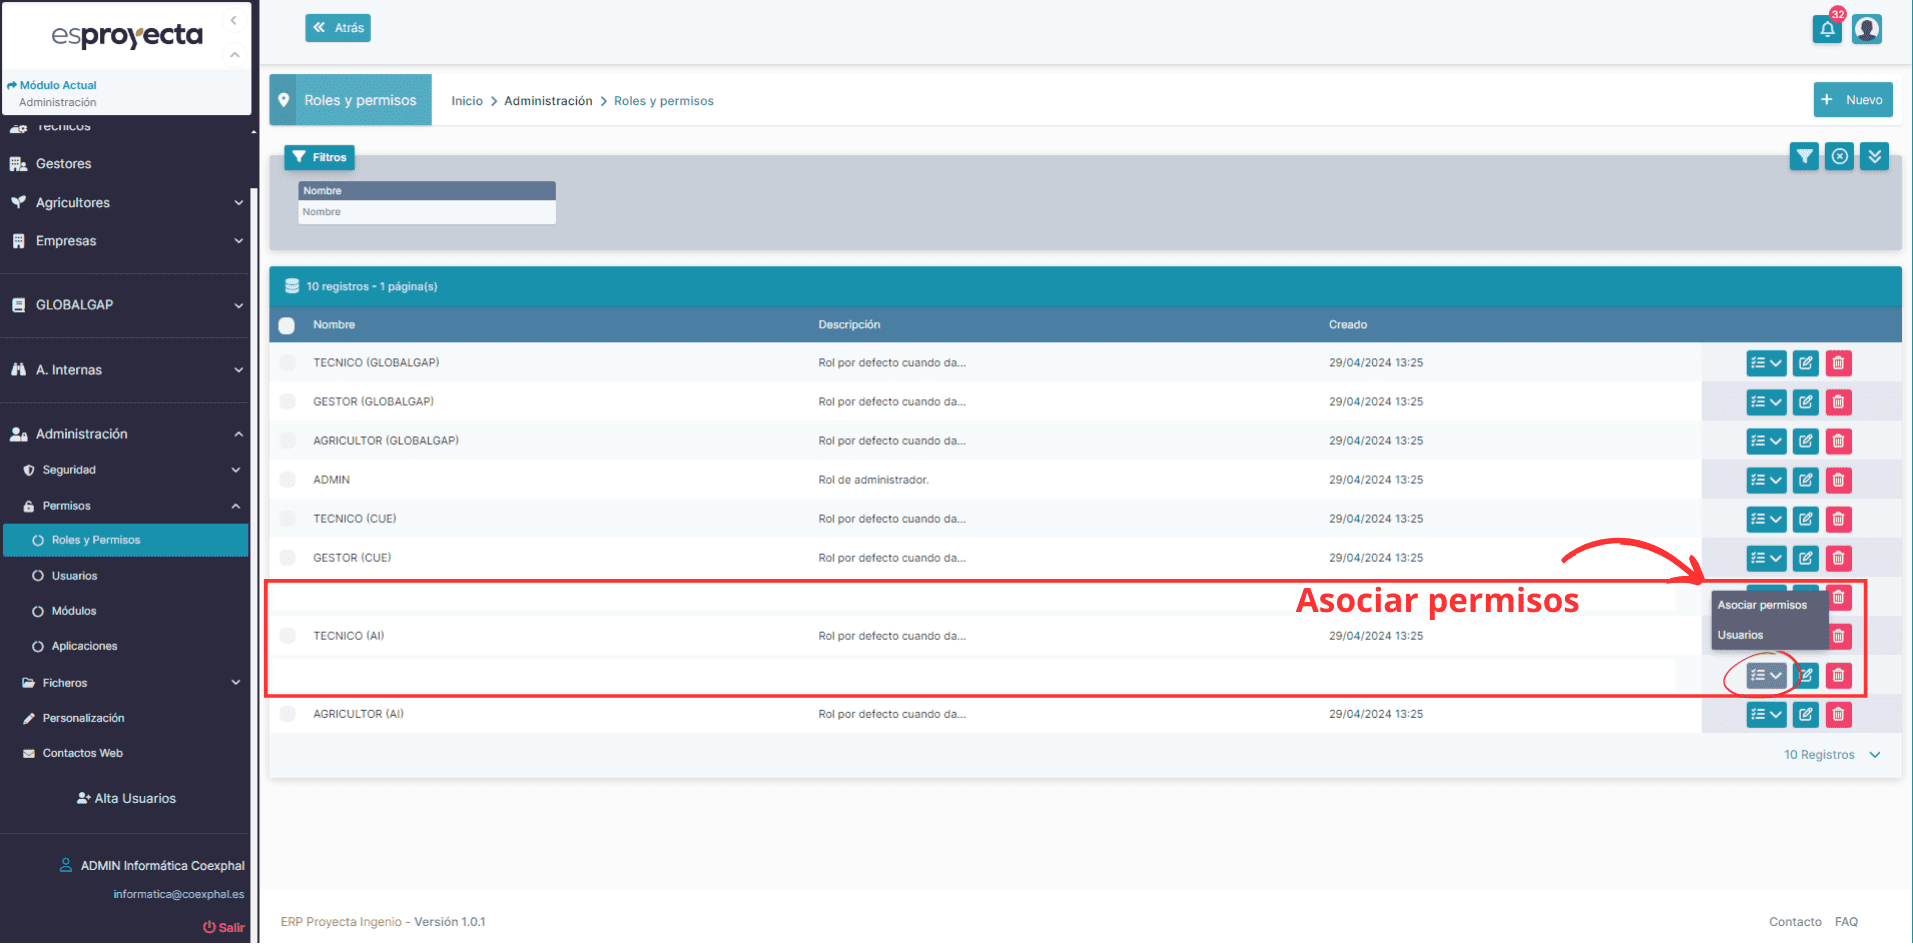
Task: Edit the ADMIN role with the pencil icon
Action: 1805,480
